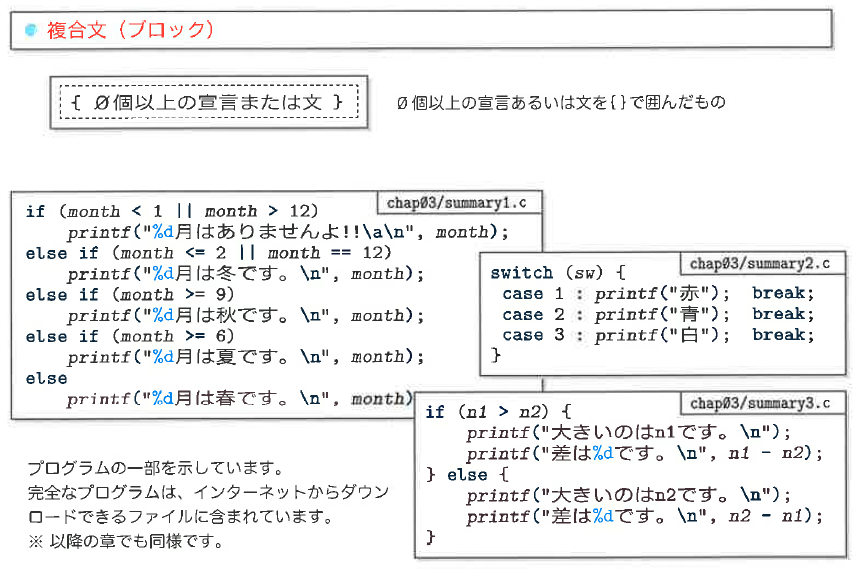Click the printf line with n1 - n2
The image size is (858, 575).
(645, 454)
